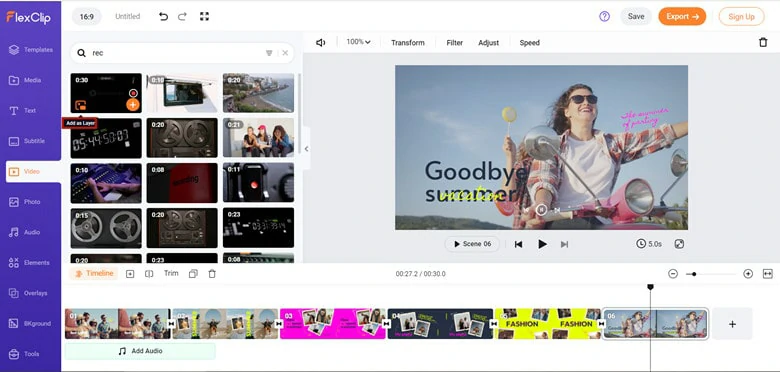Fit the timeline to width icon
This screenshot has width=780, height=372.
(x=768, y=274)
